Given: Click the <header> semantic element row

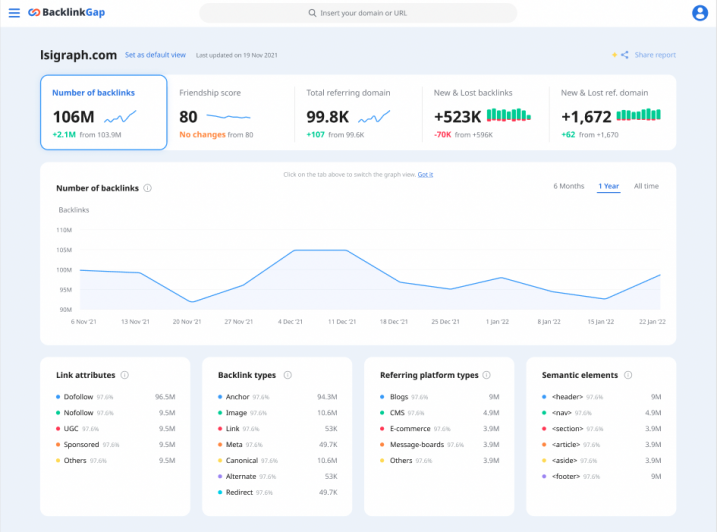Looking at the screenshot, I should [601, 397].
